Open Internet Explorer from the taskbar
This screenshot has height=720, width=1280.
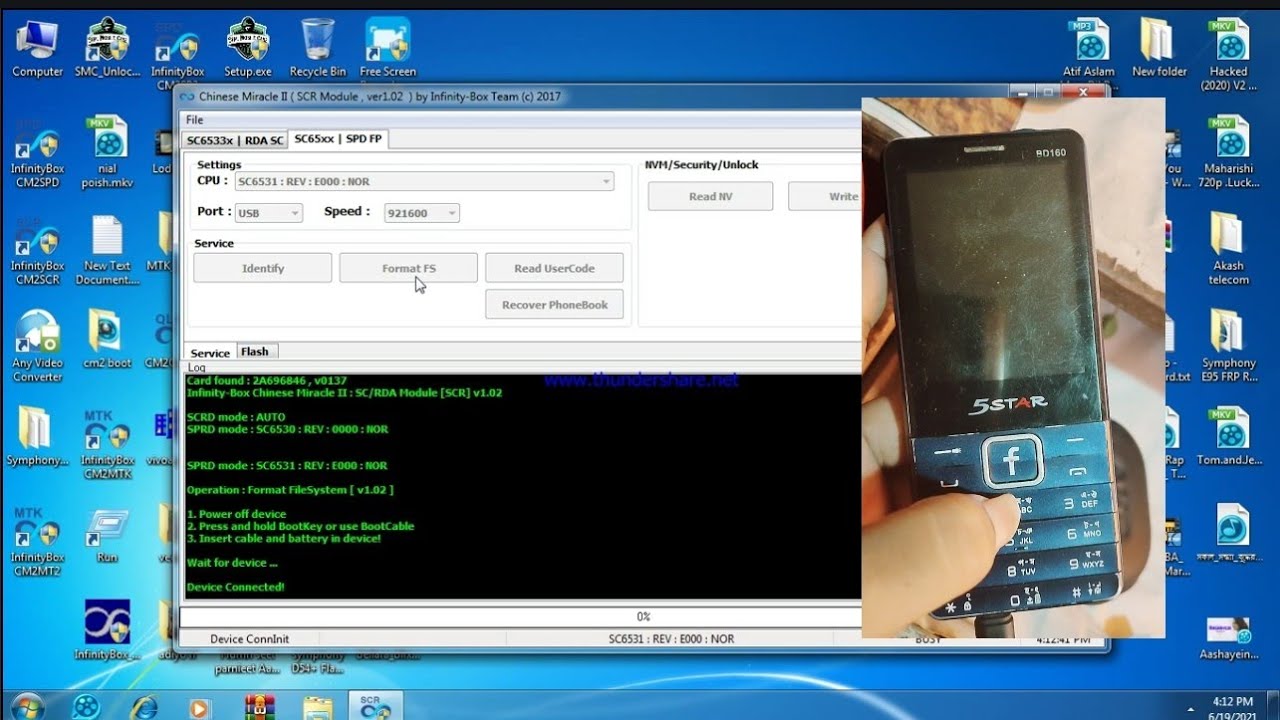click(144, 706)
